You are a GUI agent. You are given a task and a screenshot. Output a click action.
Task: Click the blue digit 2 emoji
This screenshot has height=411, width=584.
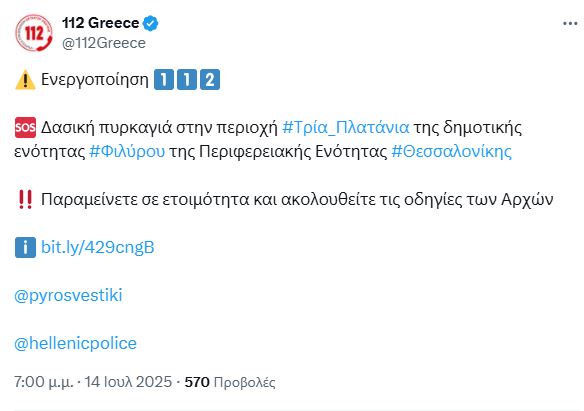point(210,80)
